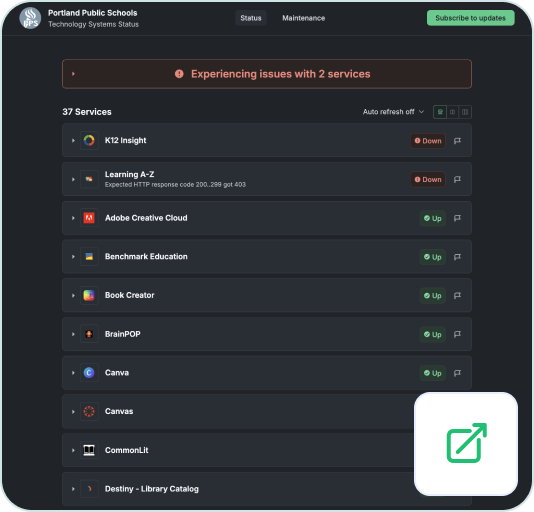This screenshot has height=512, width=534.
Task: Click the Down badge for K12 Insight
Action: point(428,141)
